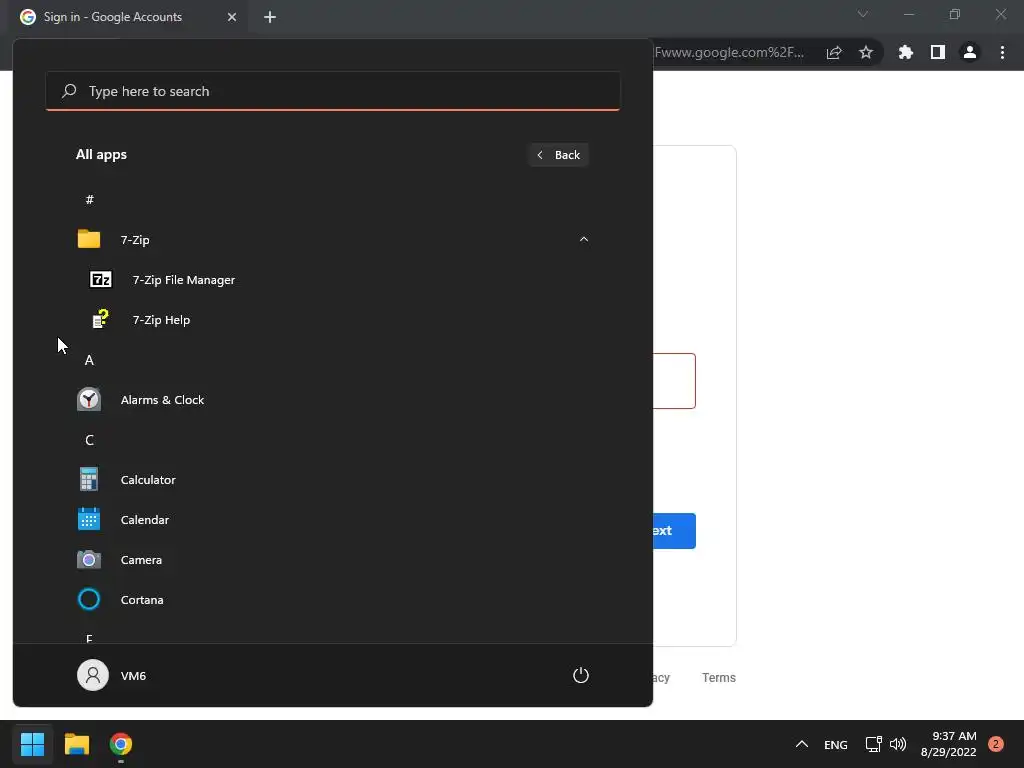Open the clock and date flyout

pos(948,744)
